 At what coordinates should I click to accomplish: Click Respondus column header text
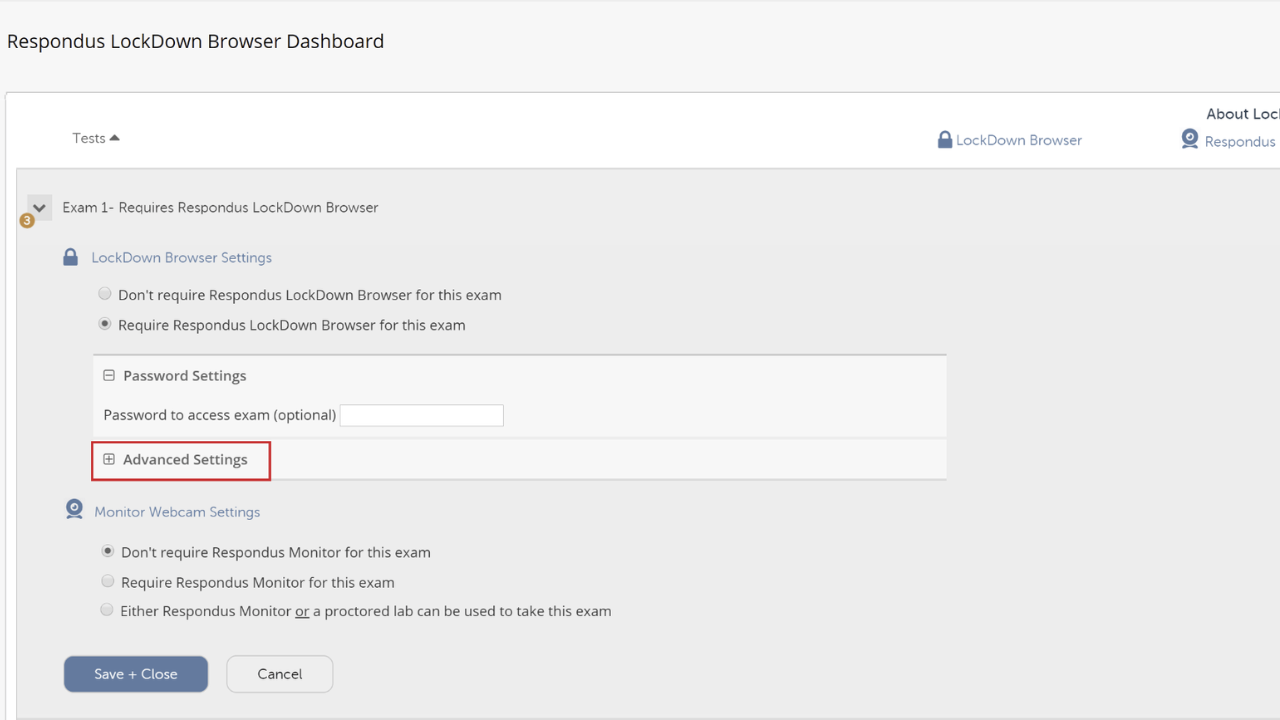tap(1242, 141)
